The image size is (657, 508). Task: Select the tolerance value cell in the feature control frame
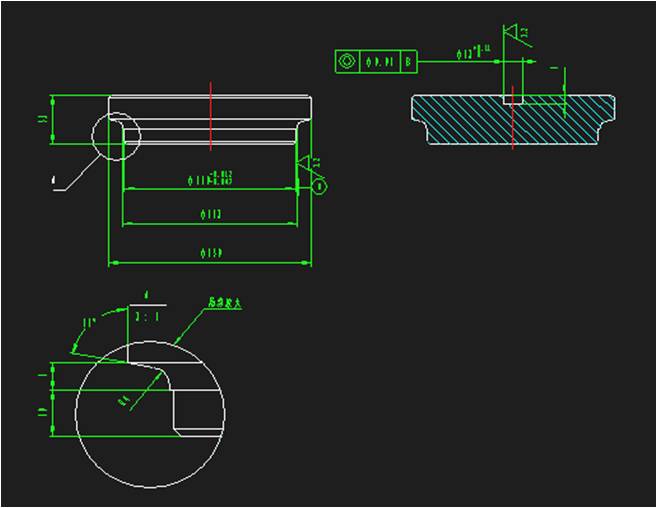[x=379, y=62]
